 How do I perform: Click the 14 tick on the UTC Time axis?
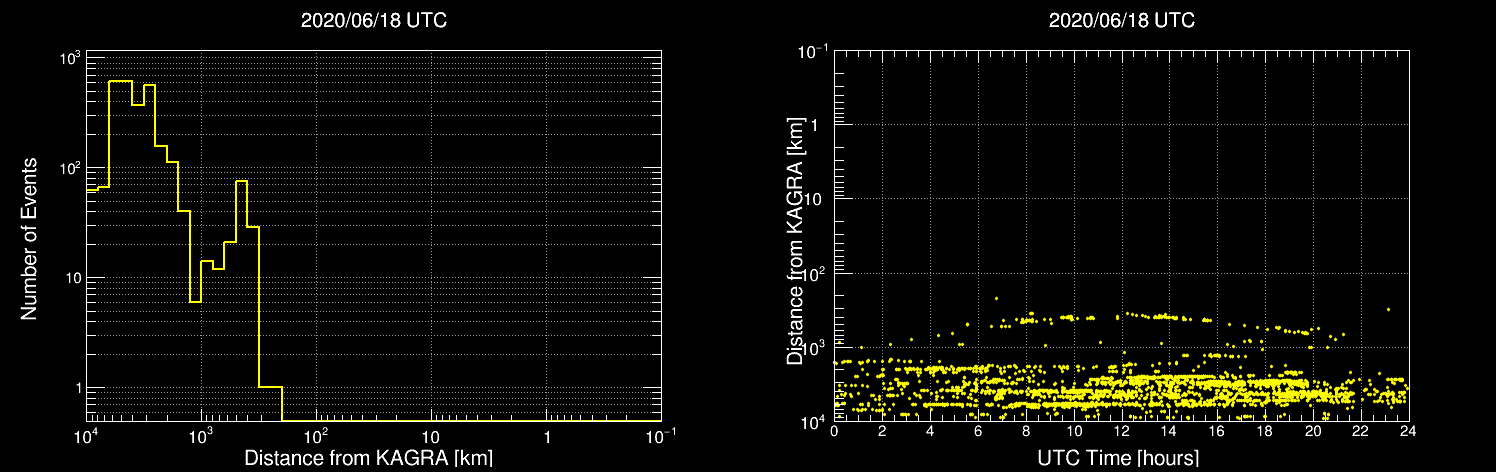click(x=1169, y=431)
